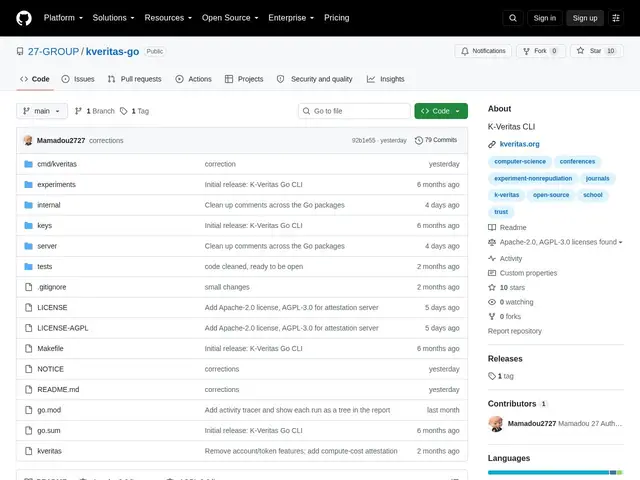Click Mamadou2727 avatar in commit row
The width and height of the screenshot is (640, 480).
point(28,140)
